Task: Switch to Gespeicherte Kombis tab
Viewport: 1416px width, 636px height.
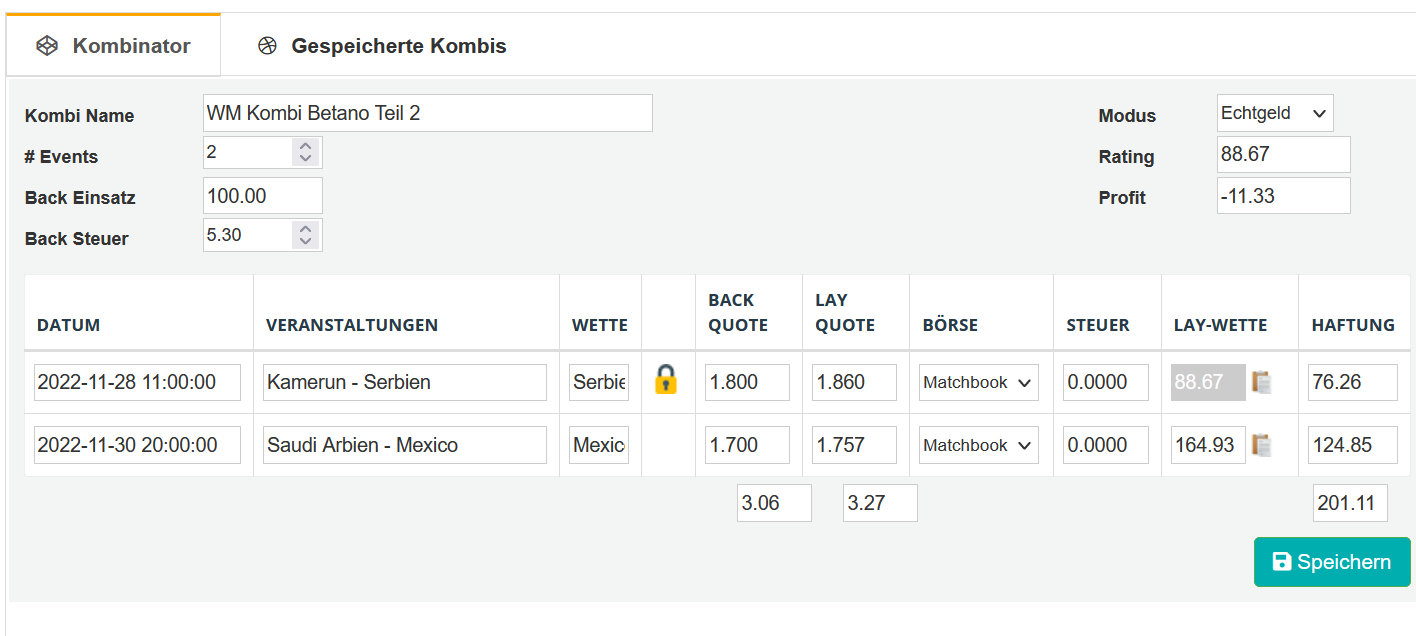Action: tap(398, 46)
